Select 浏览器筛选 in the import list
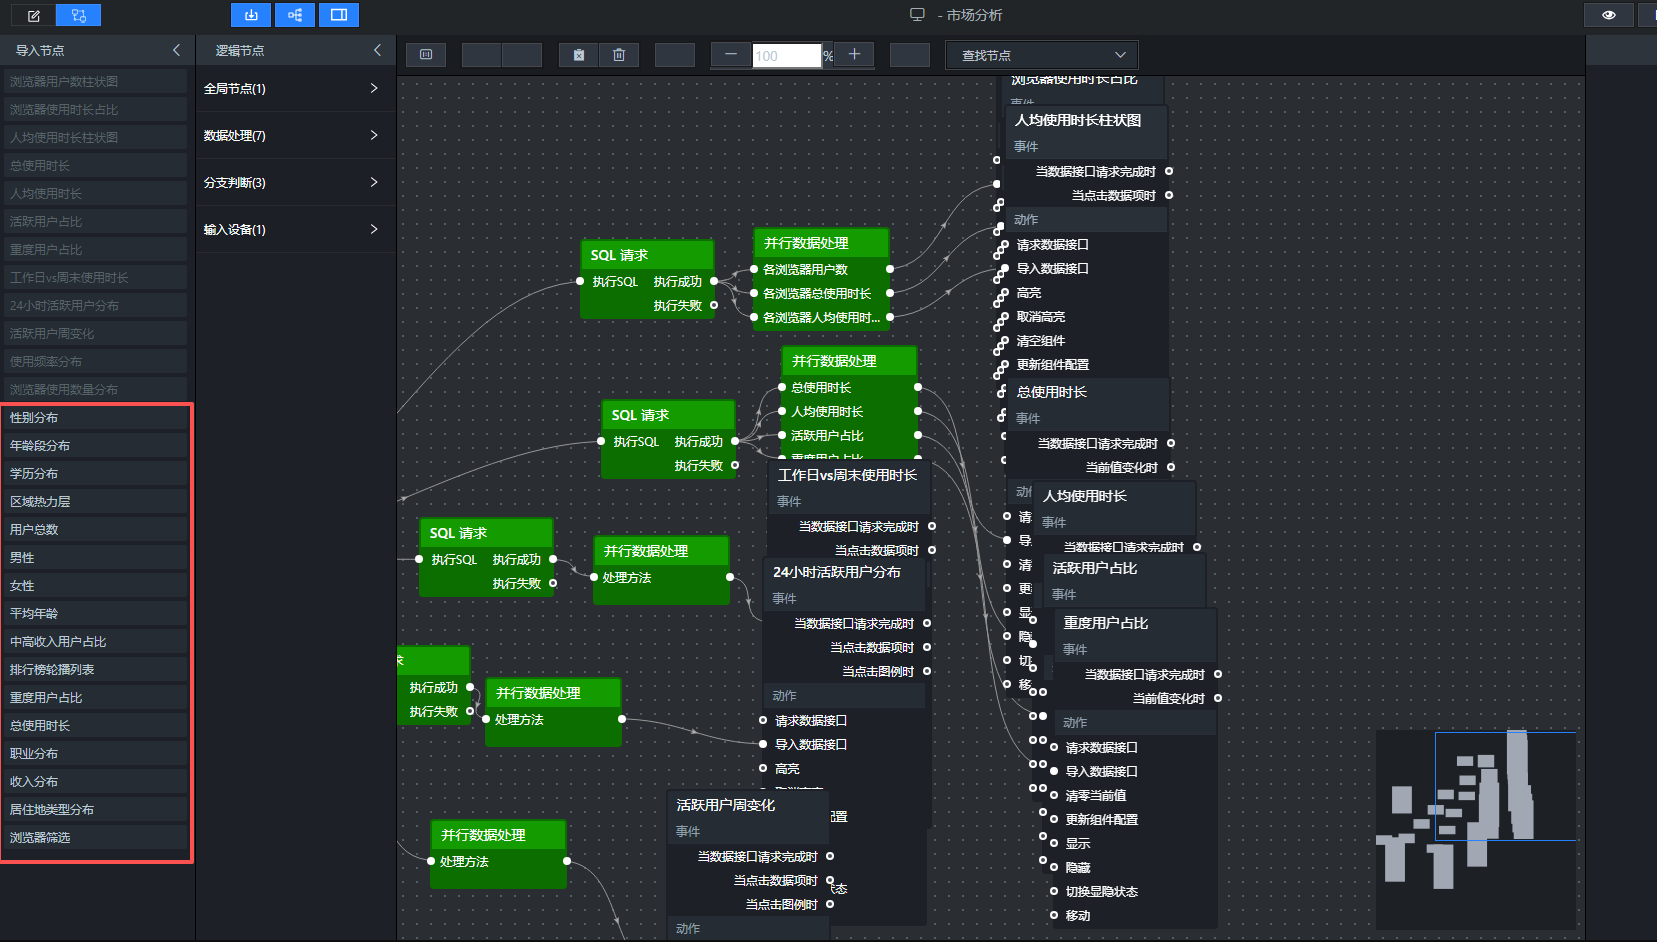The width and height of the screenshot is (1657, 942). pos(96,838)
